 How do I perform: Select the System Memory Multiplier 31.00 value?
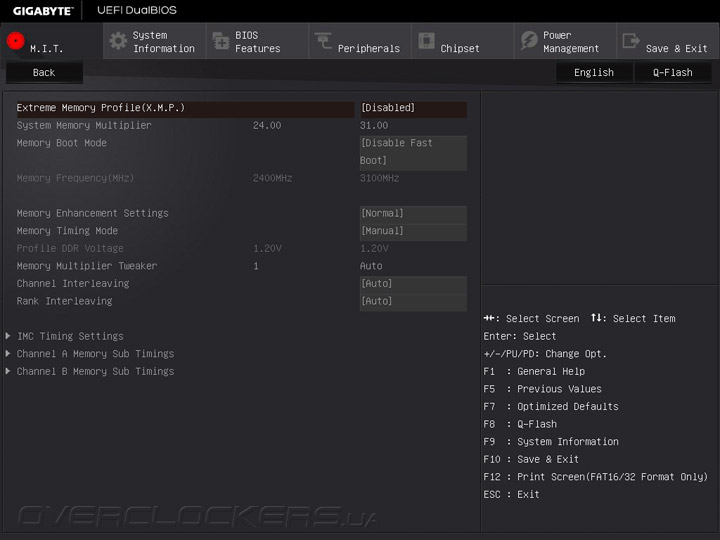coord(374,125)
